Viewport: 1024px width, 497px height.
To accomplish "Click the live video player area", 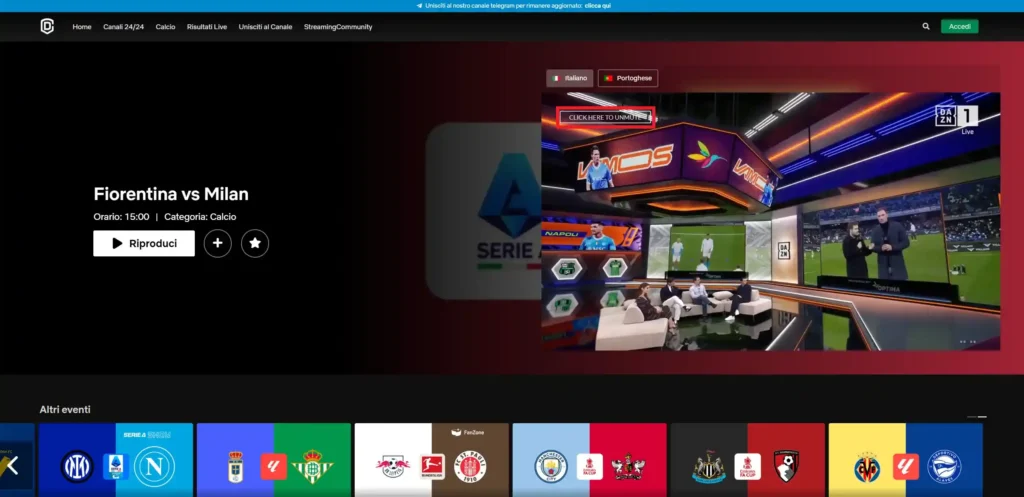I will (x=771, y=221).
